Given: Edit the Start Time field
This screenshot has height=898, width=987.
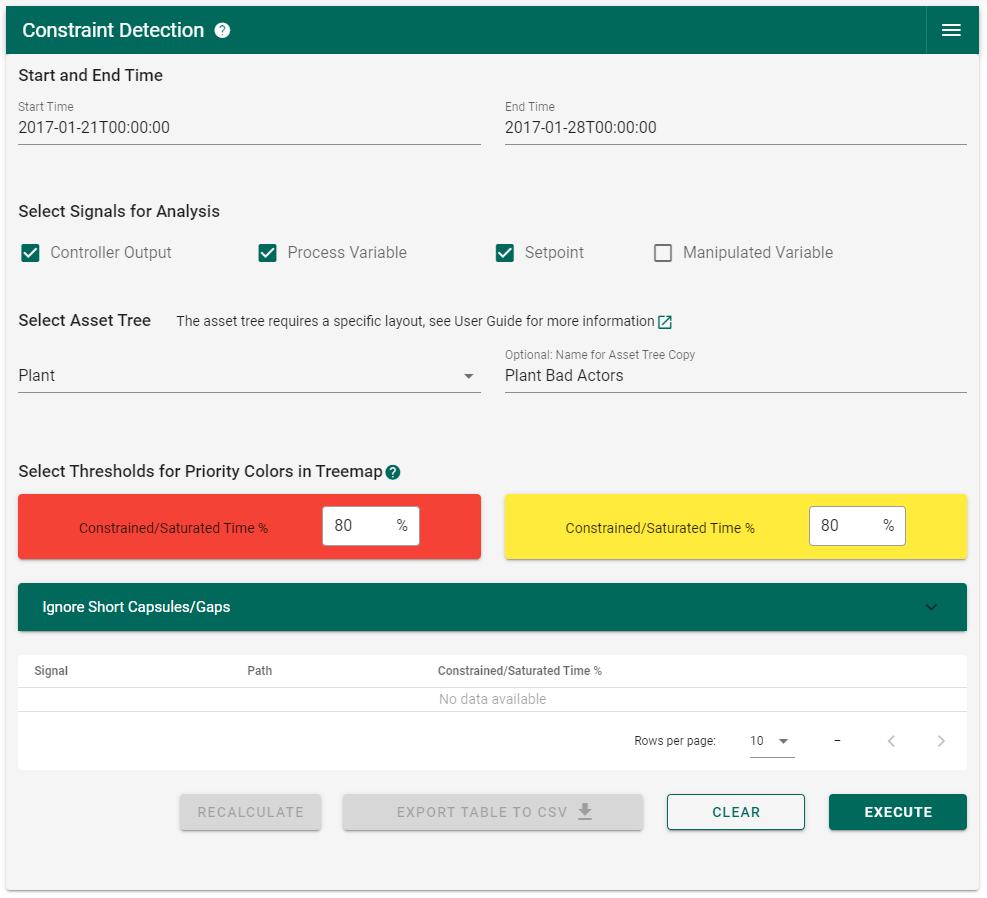Looking at the screenshot, I should [x=249, y=128].
